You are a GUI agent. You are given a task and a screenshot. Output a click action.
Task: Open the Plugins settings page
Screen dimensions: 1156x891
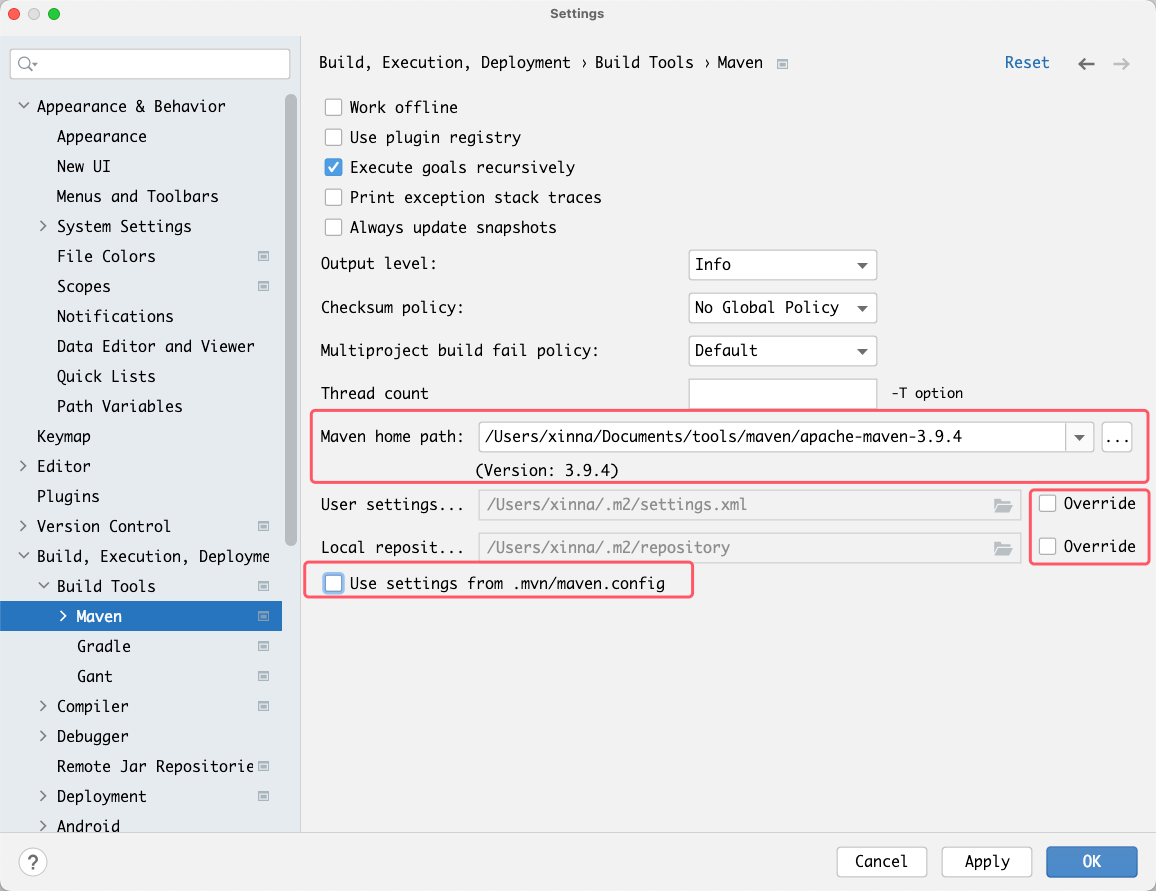tap(68, 496)
